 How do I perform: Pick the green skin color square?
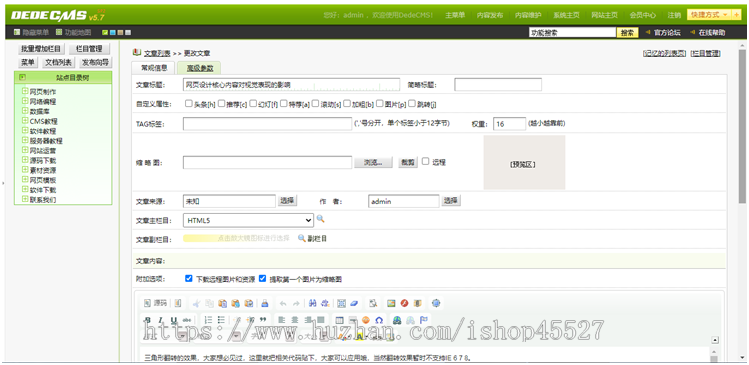[105, 32]
